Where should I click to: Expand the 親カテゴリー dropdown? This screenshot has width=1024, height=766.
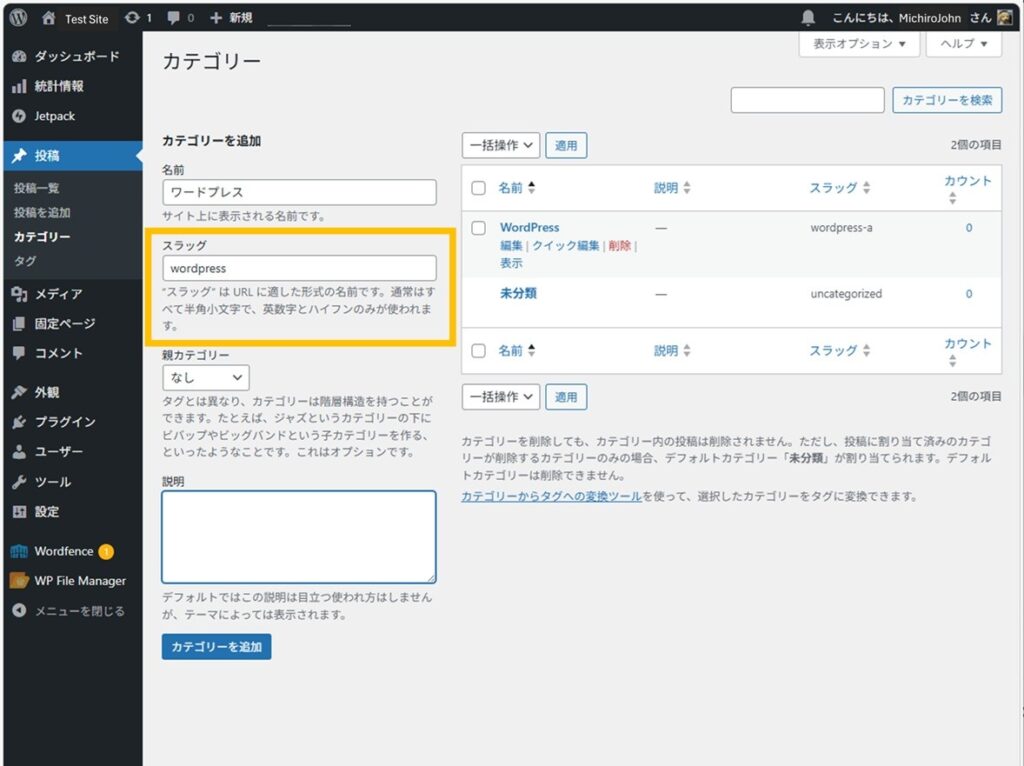click(206, 378)
